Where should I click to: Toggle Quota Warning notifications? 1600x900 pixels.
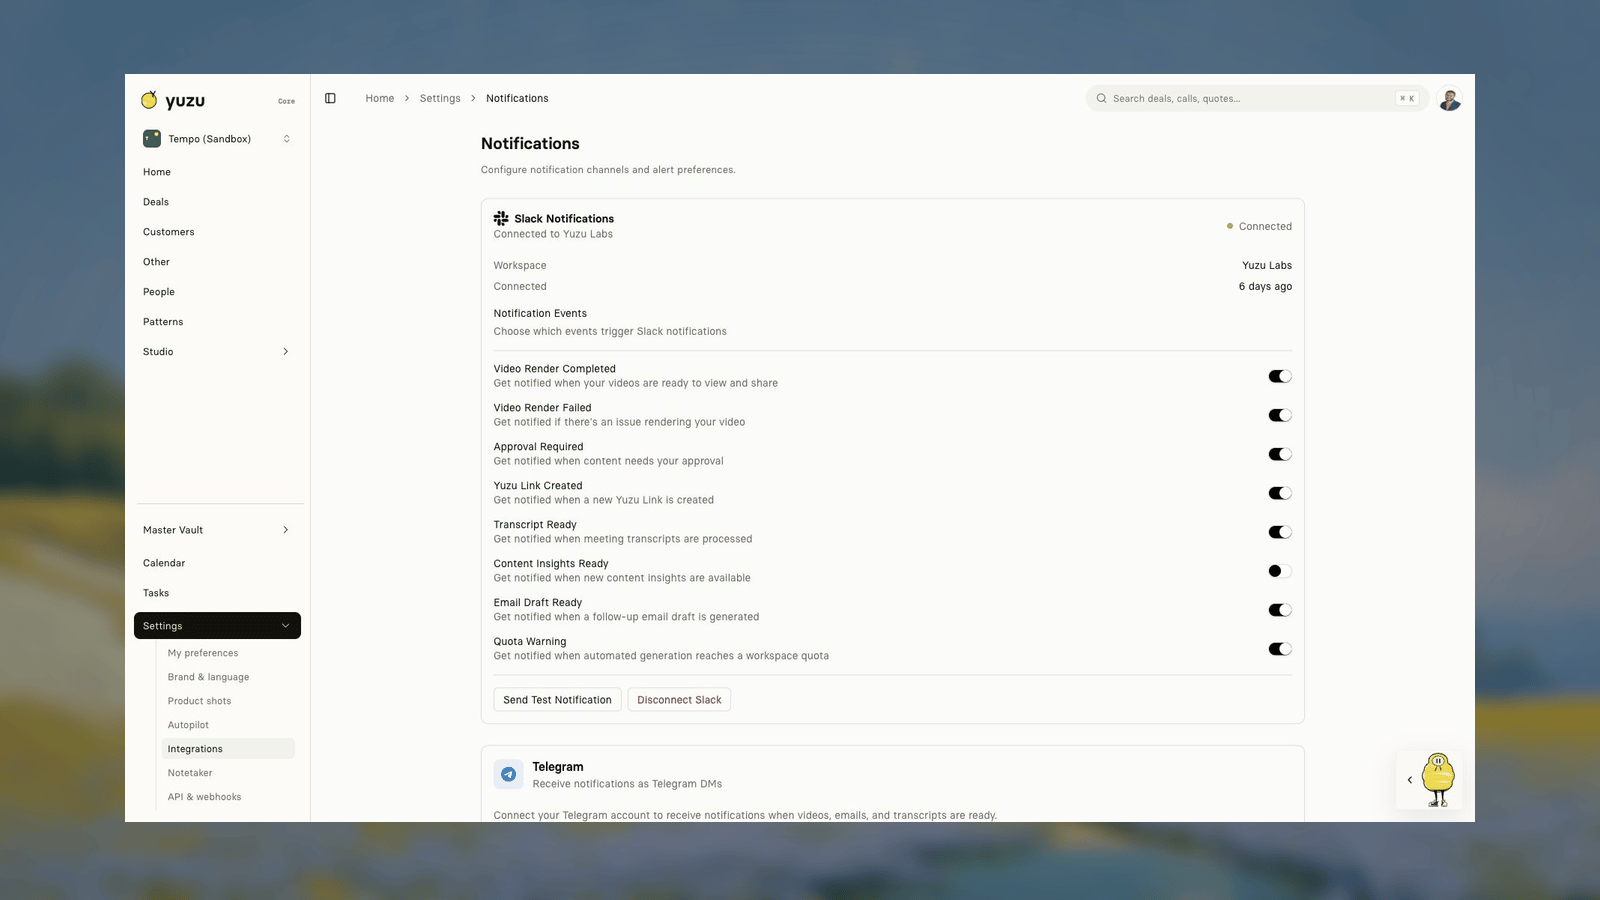coord(1280,649)
